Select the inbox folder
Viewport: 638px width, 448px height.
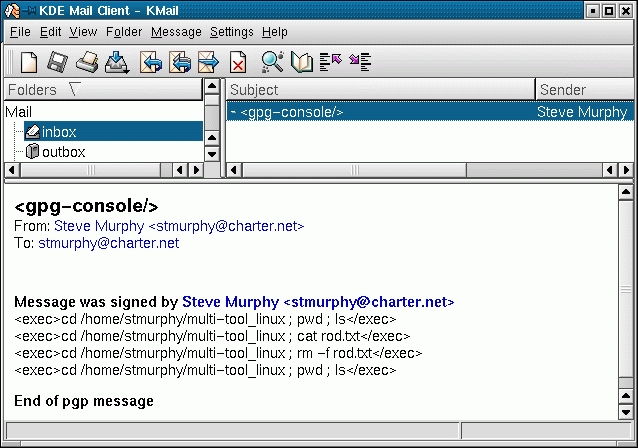pyautogui.click(x=59, y=132)
